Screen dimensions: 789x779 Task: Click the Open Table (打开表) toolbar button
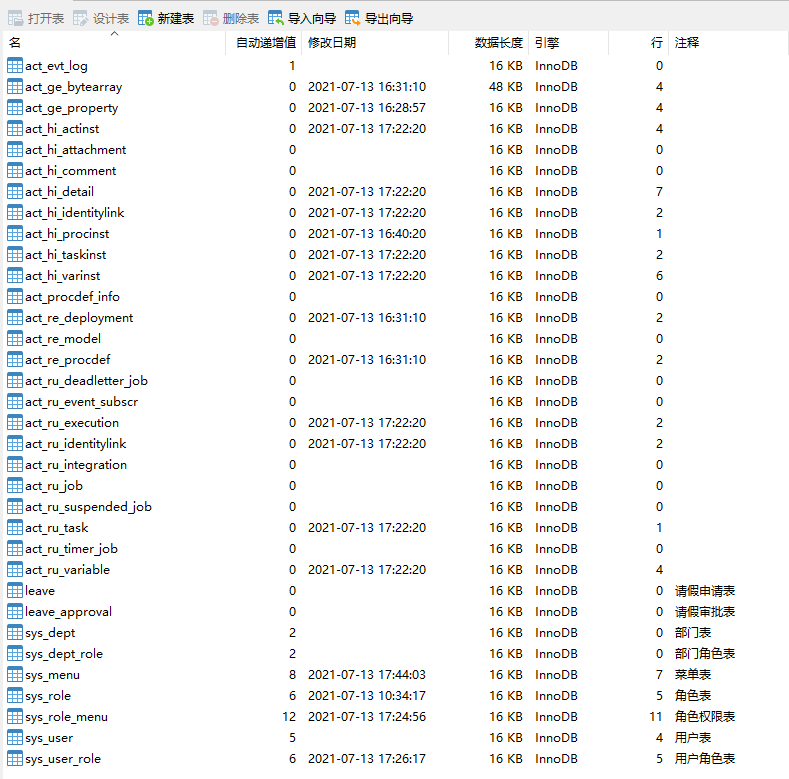tap(36, 19)
